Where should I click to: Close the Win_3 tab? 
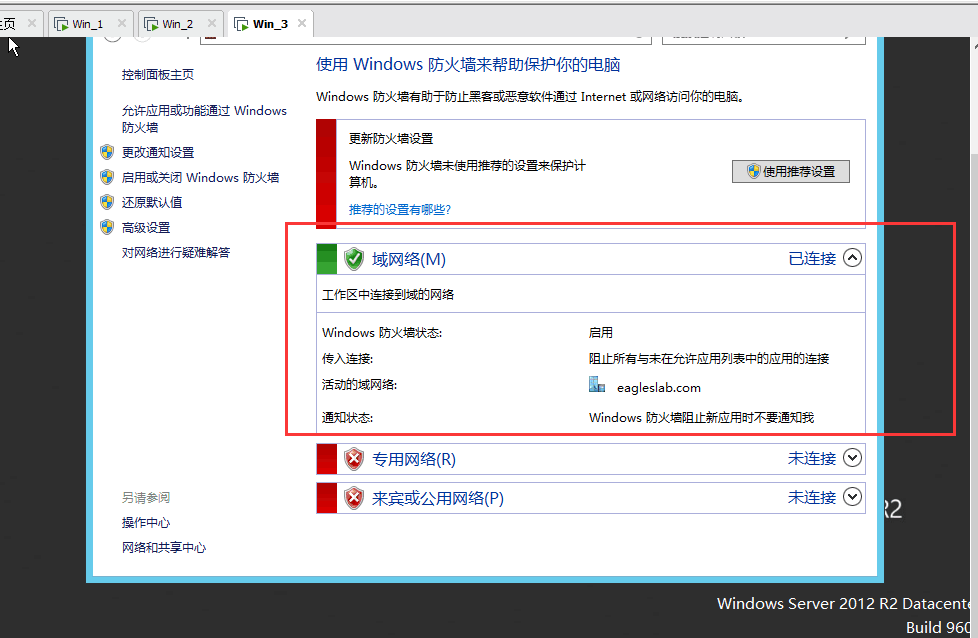tap(302, 24)
